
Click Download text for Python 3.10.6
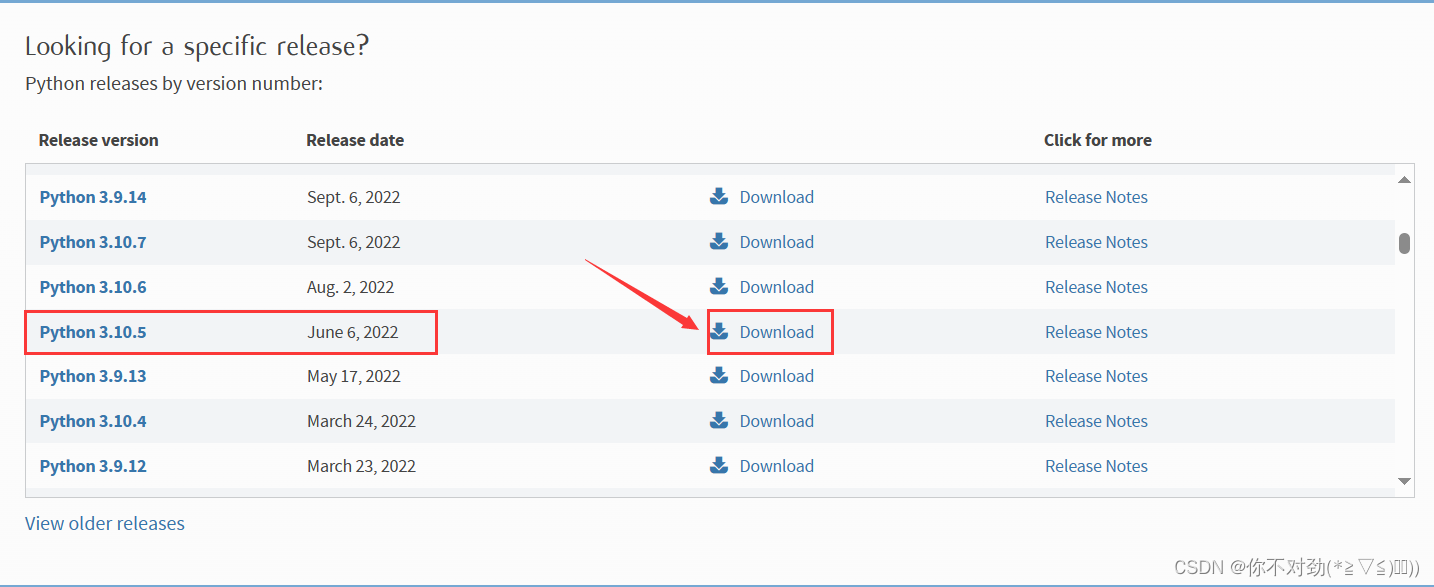pyautogui.click(x=777, y=287)
